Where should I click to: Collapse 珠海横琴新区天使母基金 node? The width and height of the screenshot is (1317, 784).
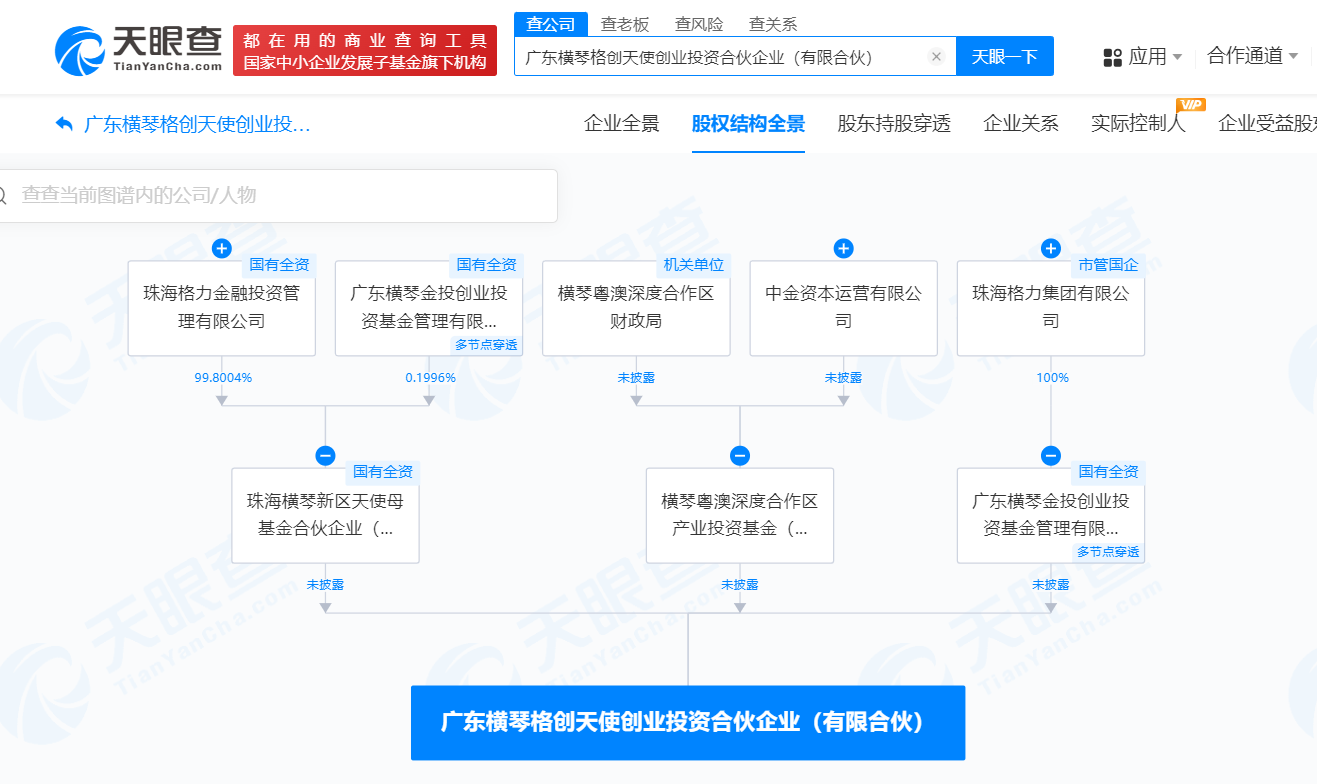point(325,456)
